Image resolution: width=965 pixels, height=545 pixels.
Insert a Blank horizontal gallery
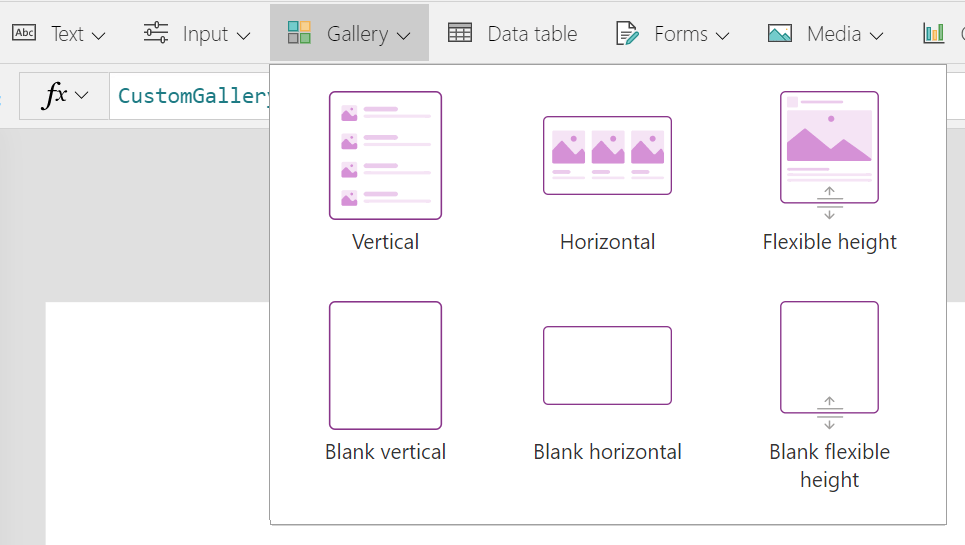coord(607,365)
